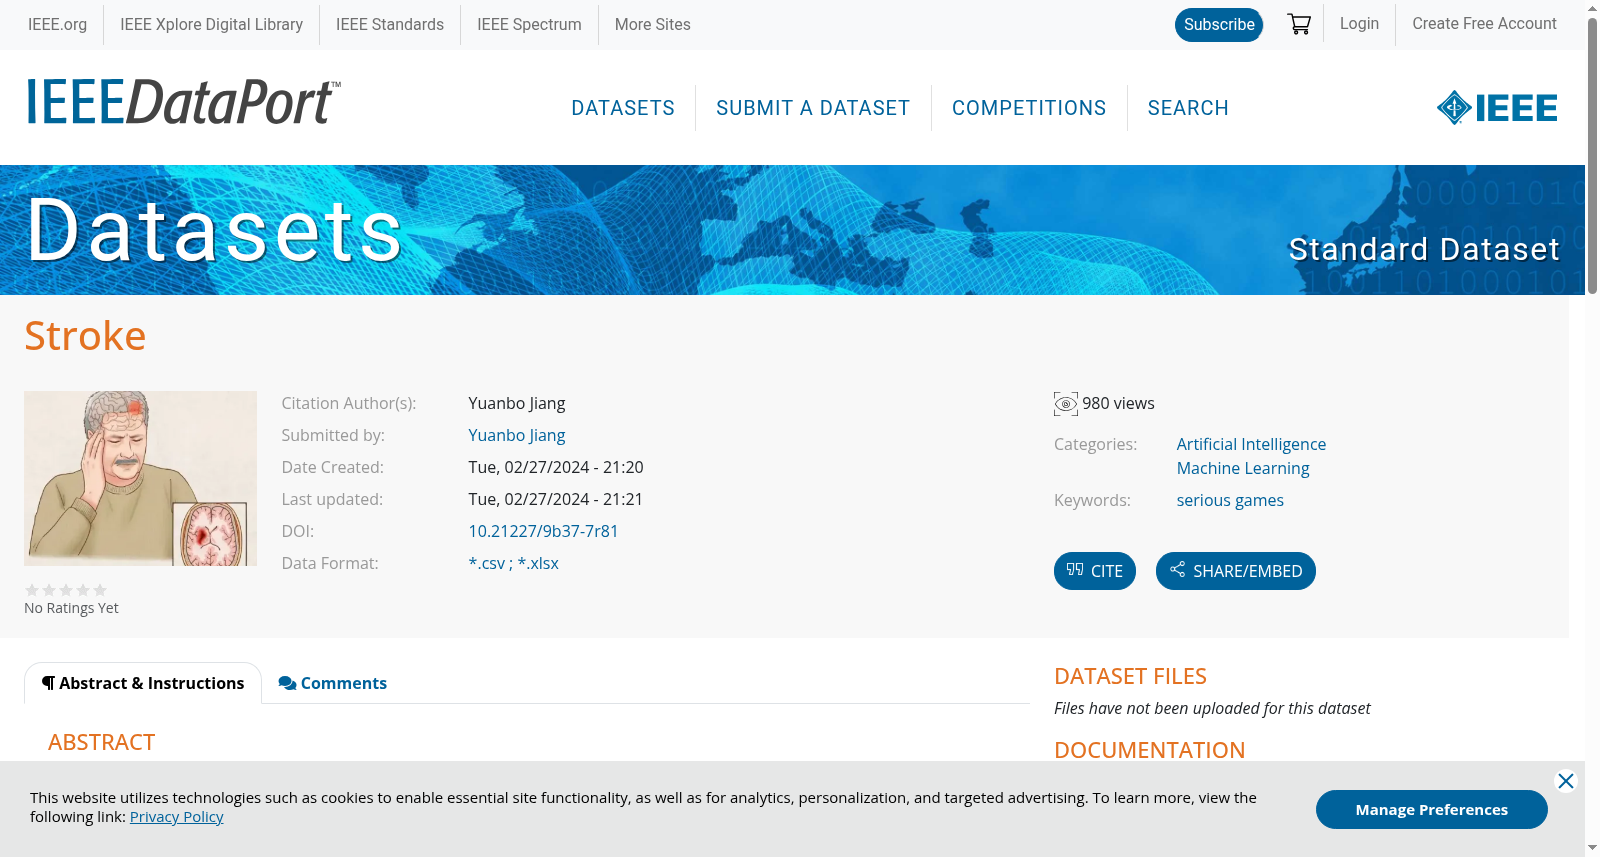Screen dimensions: 1600x857
Task: Open the SEARCH menu item
Action: 1188,108
